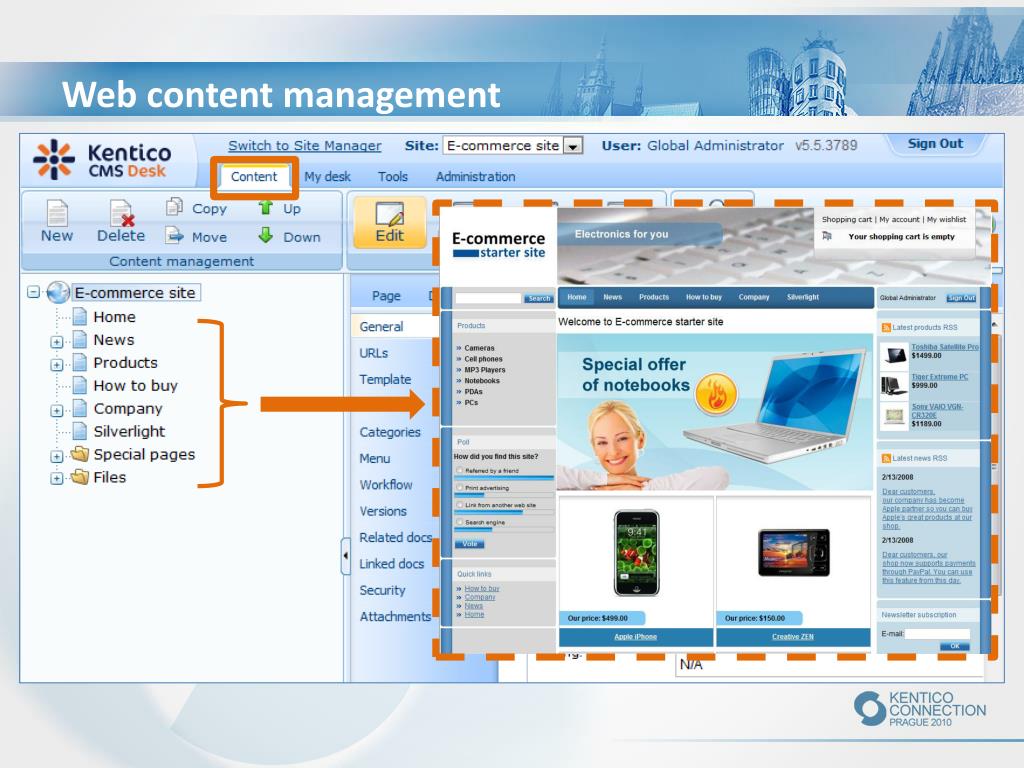This screenshot has height=768, width=1024.
Task: Click the Delete document toolbar button
Action: point(121,221)
